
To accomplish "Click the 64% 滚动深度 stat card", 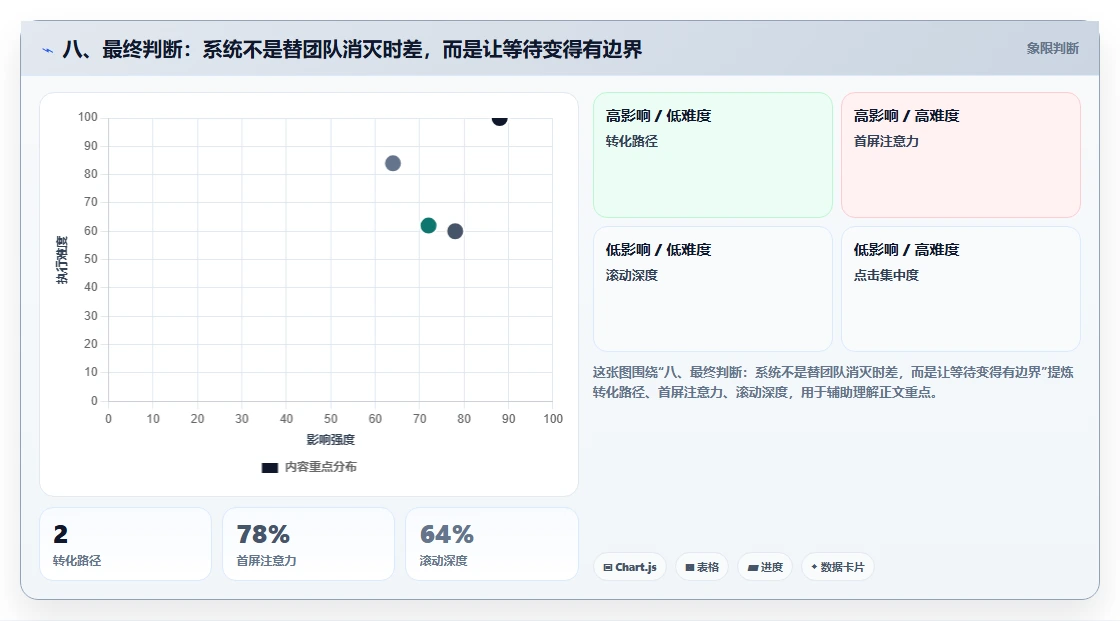I will click(491, 545).
